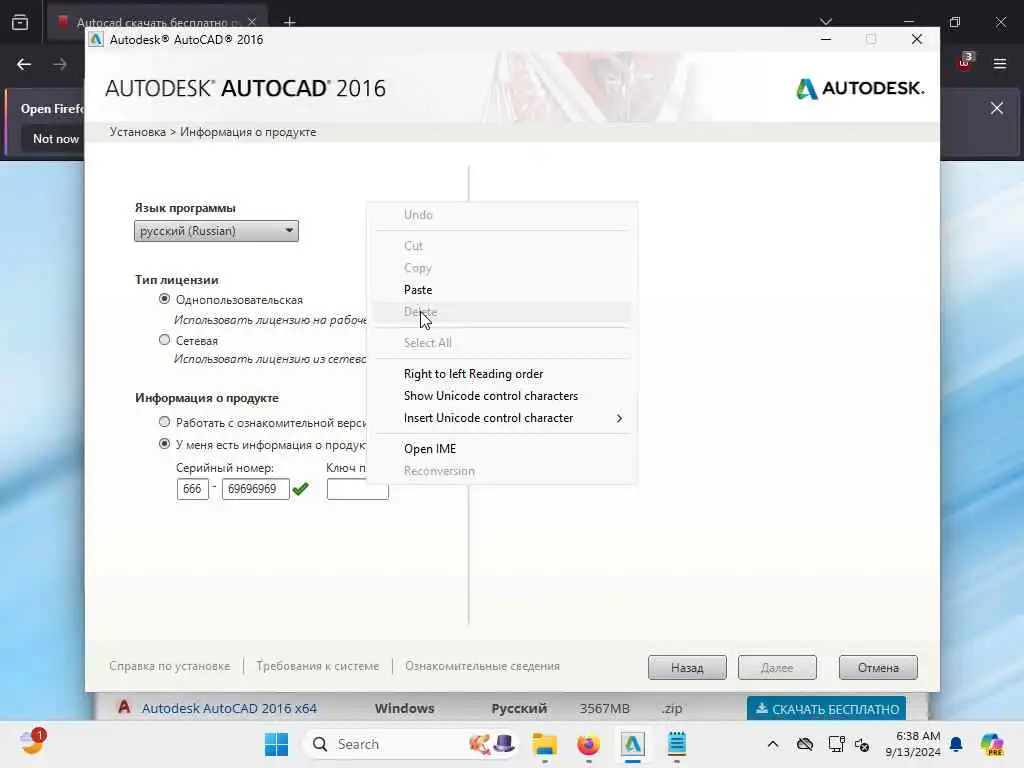Screen dimensions: 1024x768
Task: Click the cloud sync tray icon
Action: coord(805,744)
